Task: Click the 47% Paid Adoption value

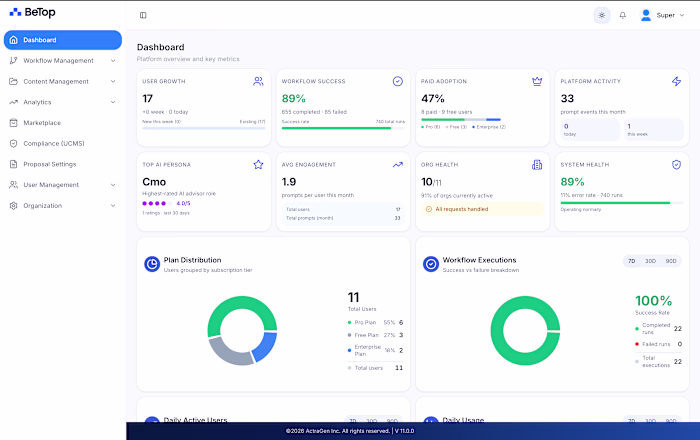Action: [x=433, y=99]
